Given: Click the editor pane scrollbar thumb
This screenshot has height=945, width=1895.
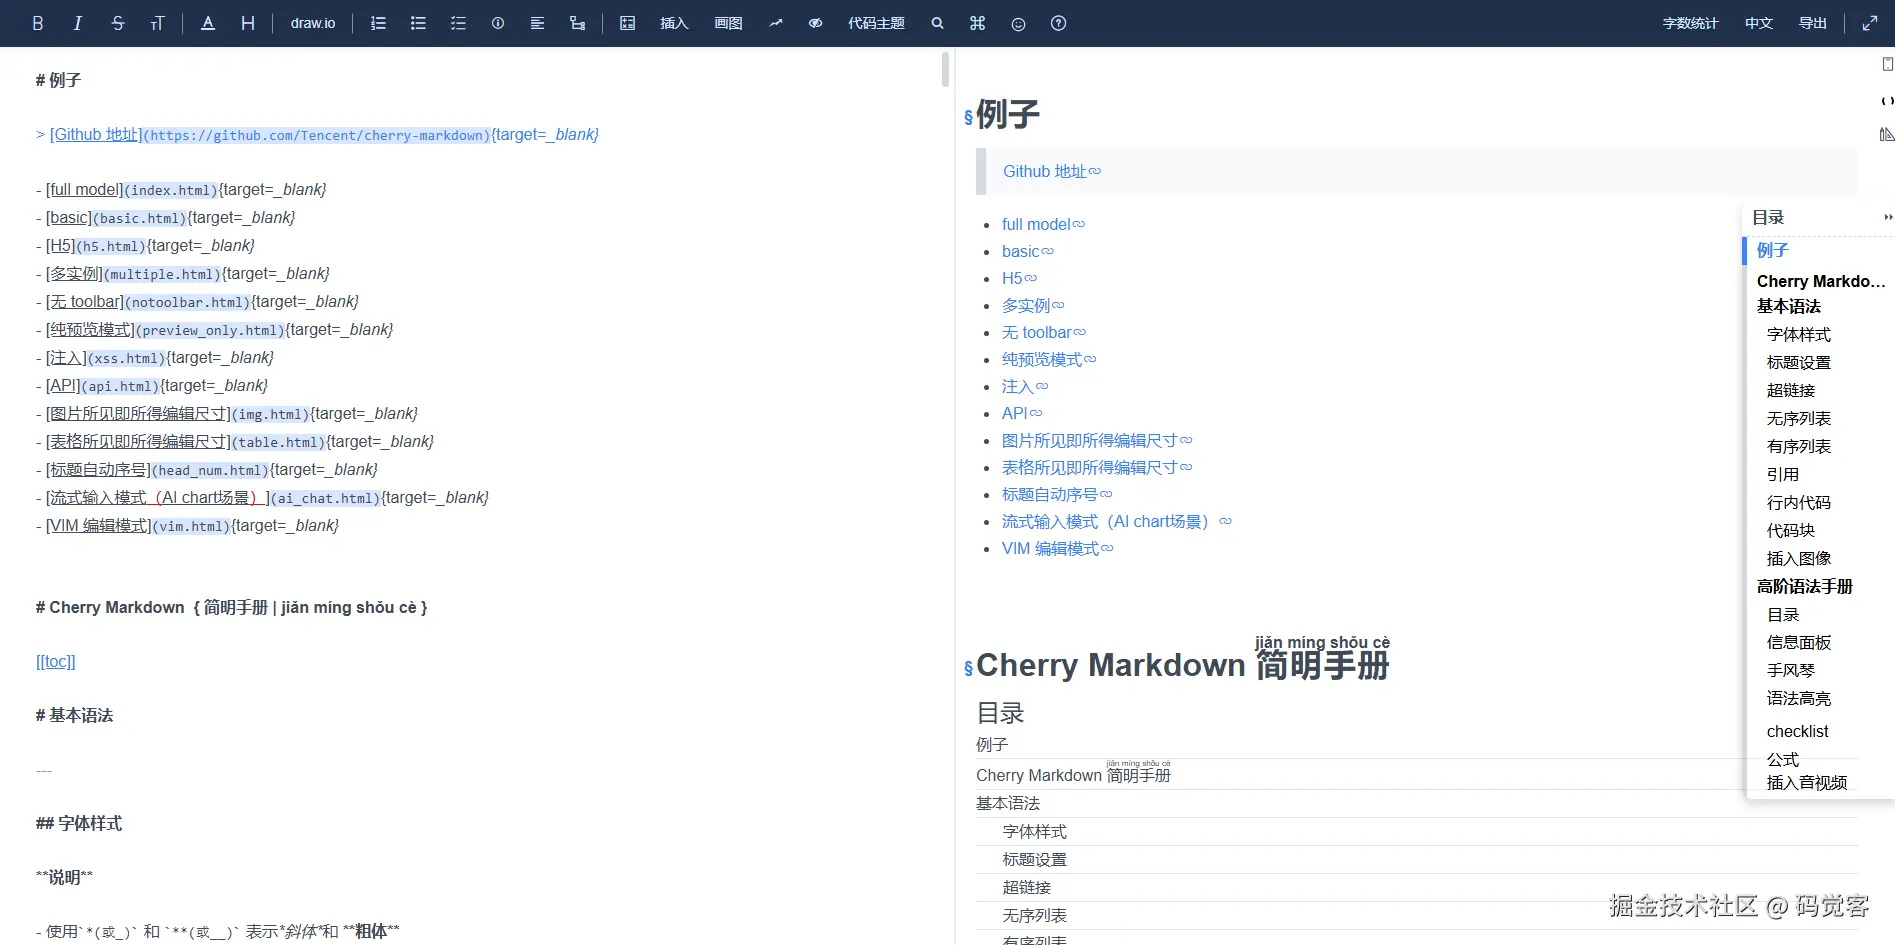Looking at the screenshot, I should (x=945, y=69).
